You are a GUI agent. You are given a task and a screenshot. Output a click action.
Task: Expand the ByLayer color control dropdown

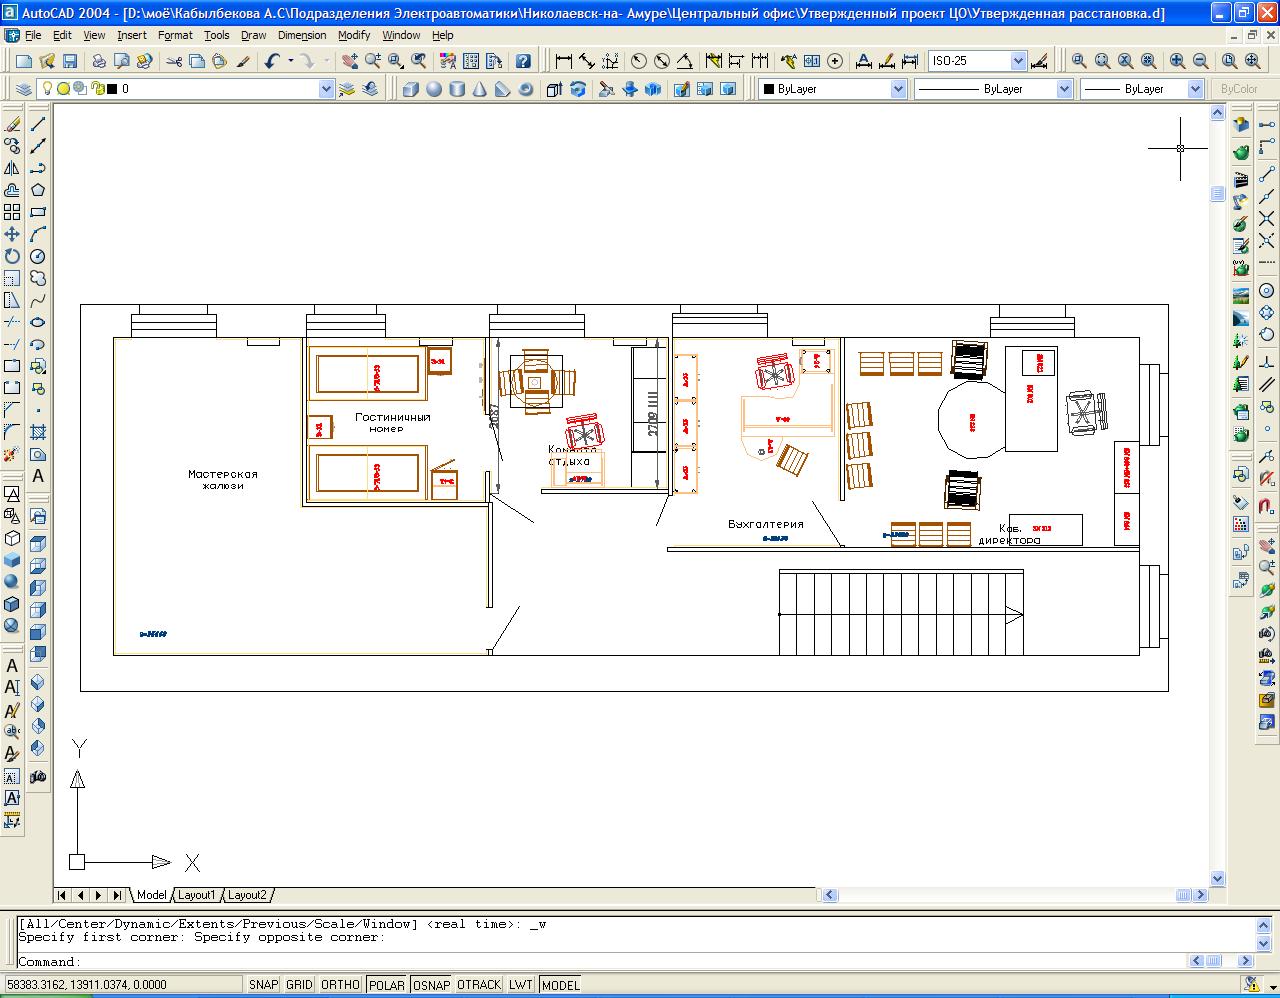pyautogui.click(x=897, y=89)
